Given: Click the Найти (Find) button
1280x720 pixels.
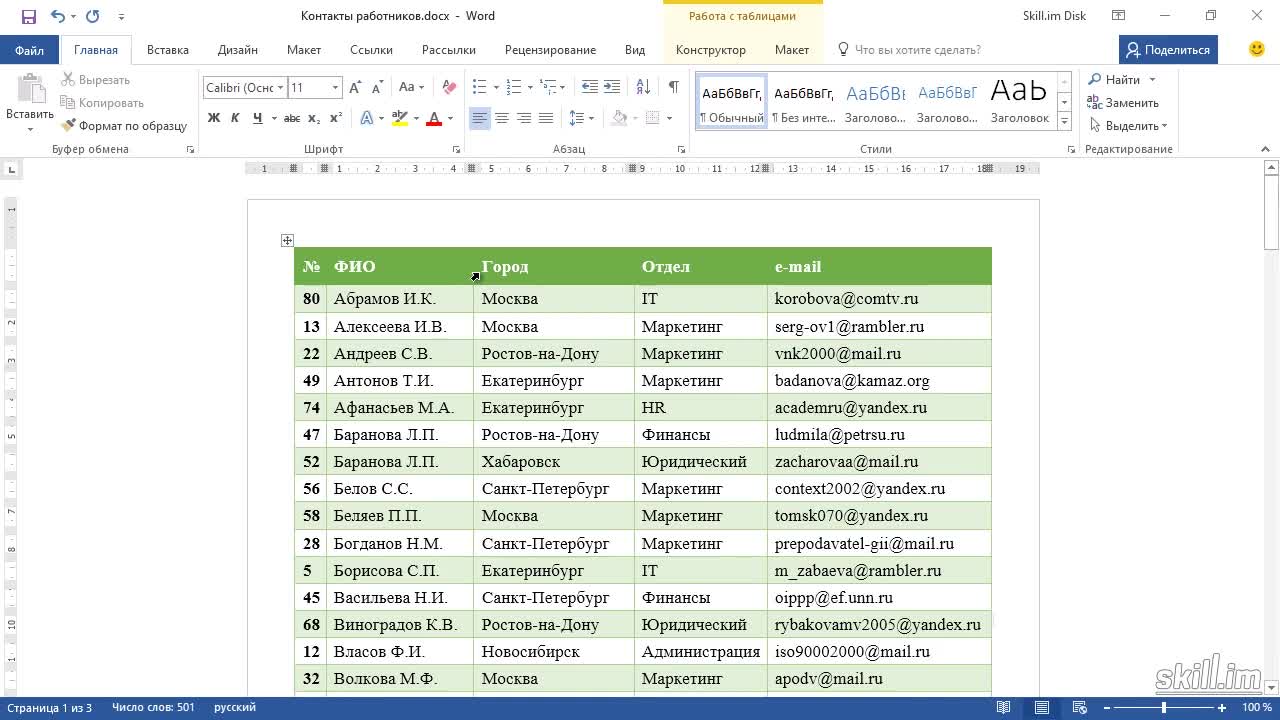Looking at the screenshot, I should [x=1114, y=80].
